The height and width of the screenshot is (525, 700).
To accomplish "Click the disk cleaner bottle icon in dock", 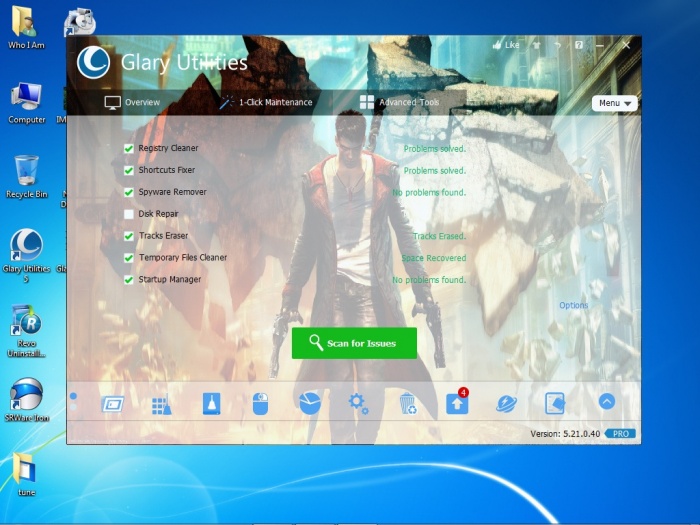I will coord(210,404).
